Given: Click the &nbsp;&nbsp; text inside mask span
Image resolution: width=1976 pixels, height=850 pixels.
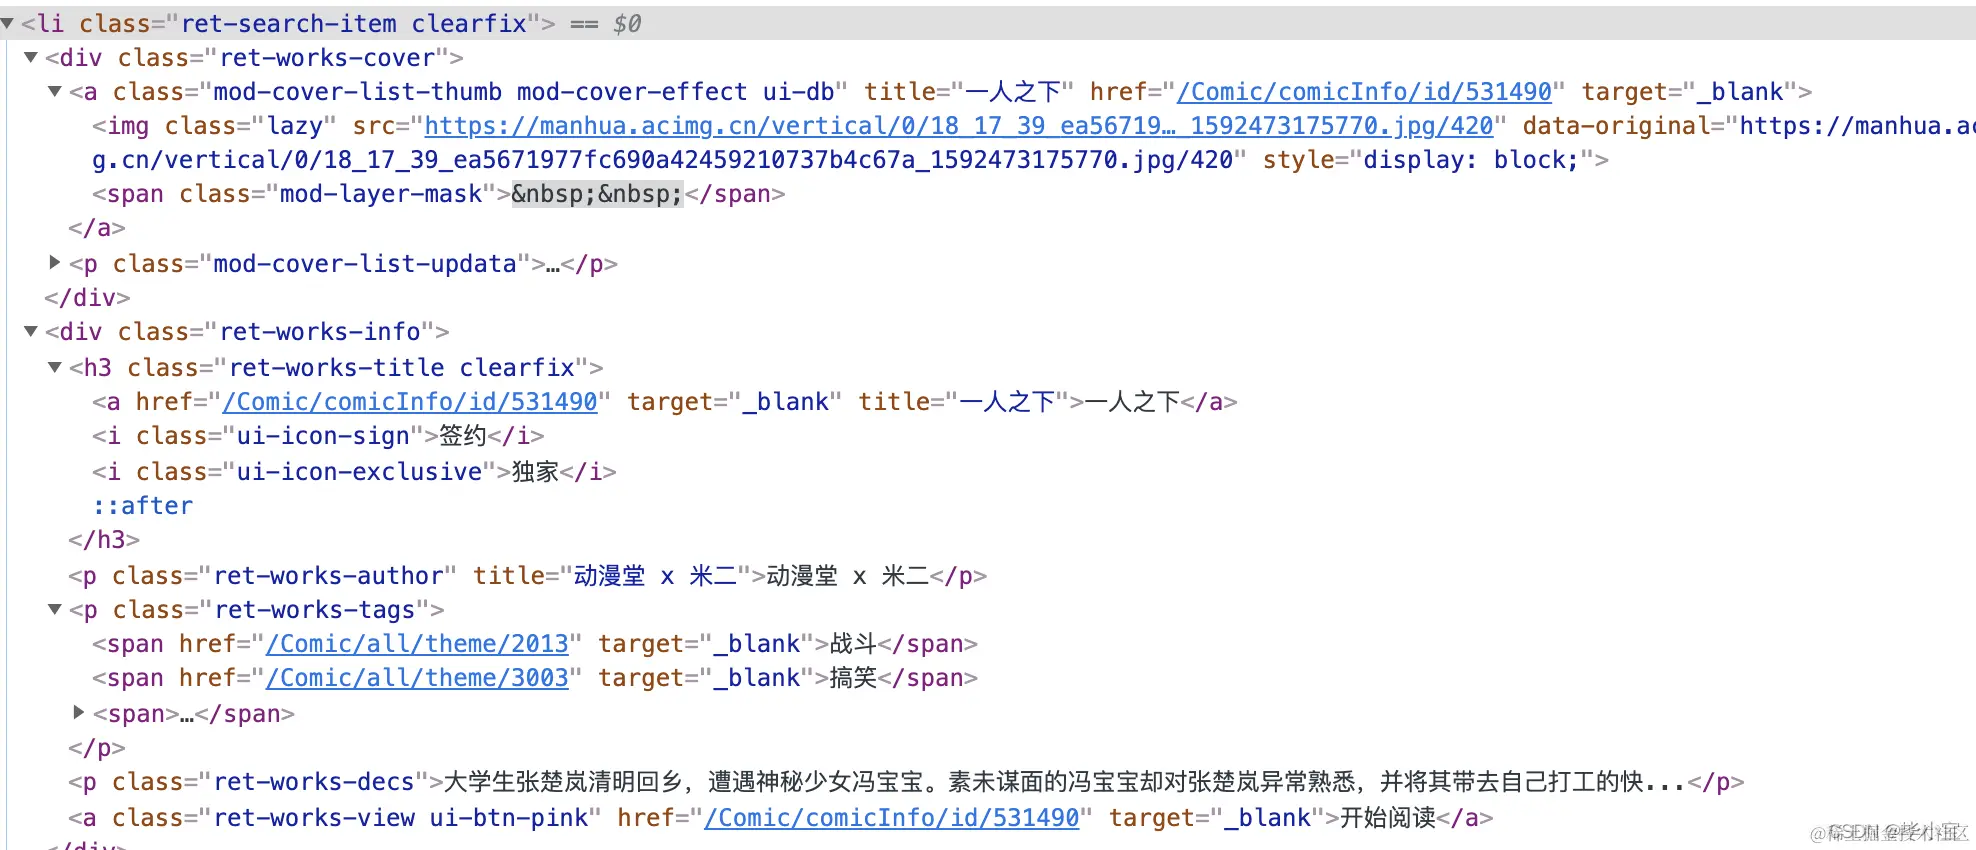Looking at the screenshot, I should (597, 194).
